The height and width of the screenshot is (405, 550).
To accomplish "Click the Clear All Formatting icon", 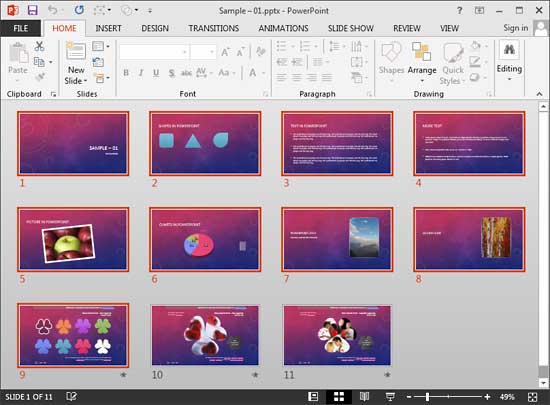I will click(261, 52).
